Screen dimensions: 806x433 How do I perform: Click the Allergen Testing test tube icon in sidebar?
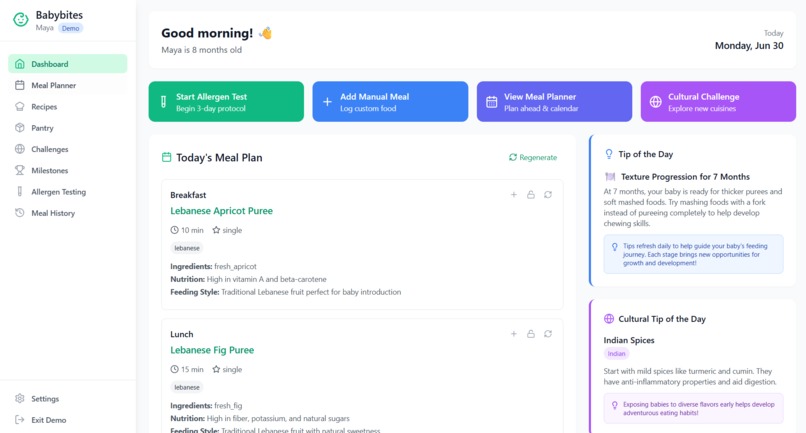[20, 192]
